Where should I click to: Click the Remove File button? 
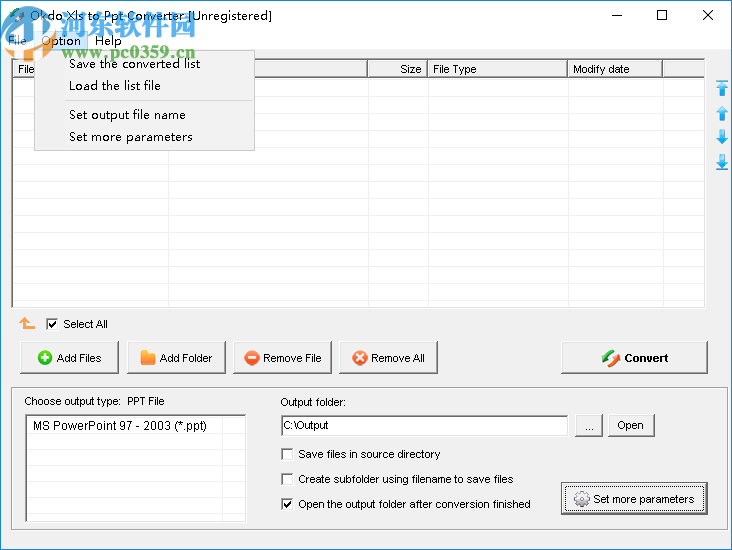(282, 358)
